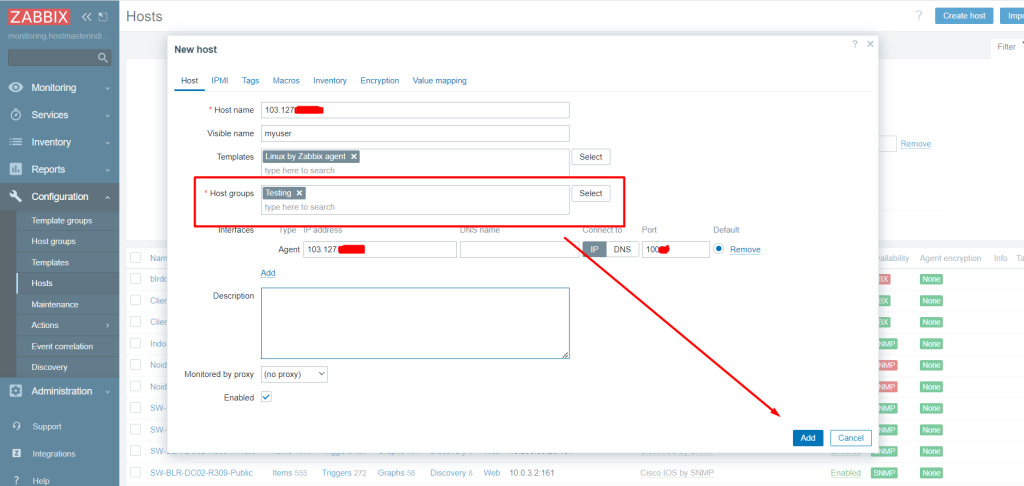Open Items 555 for SW-BLR-DC02-R309-Public
Image resolution: width=1024 pixels, height=486 pixels.
(x=290, y=472)
